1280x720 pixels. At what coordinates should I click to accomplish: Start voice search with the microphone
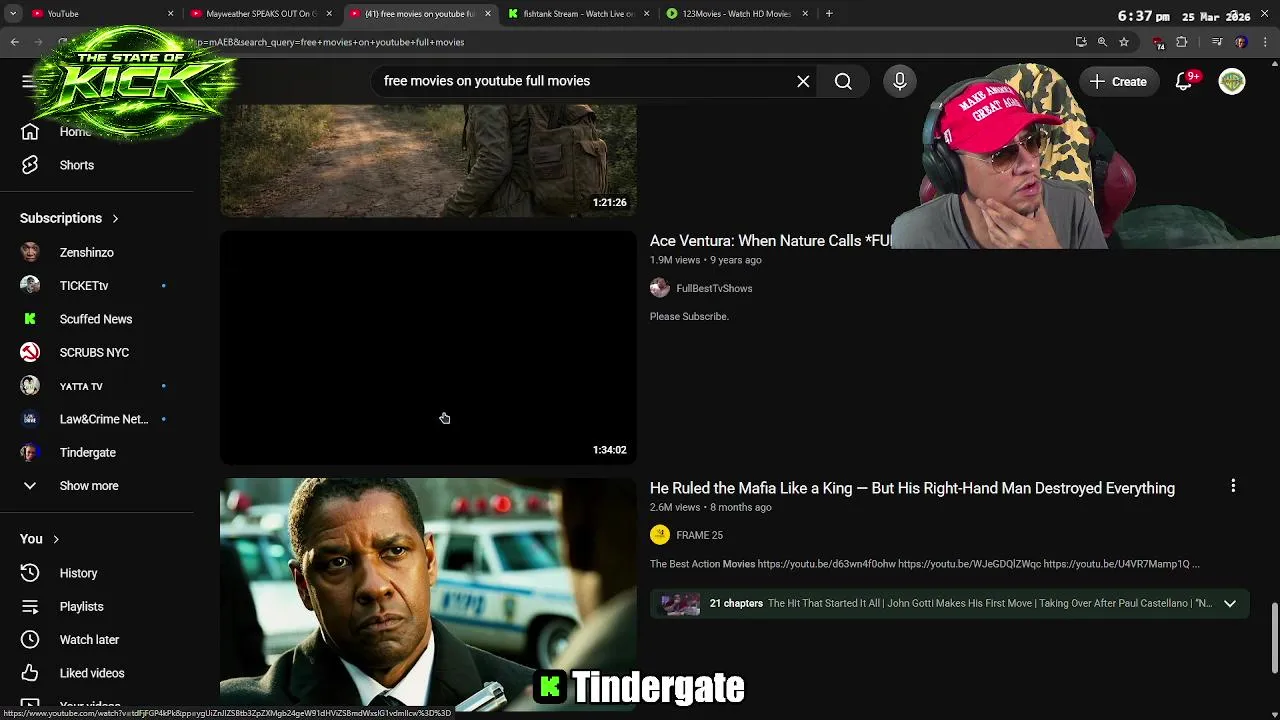(x=899, y=81)
